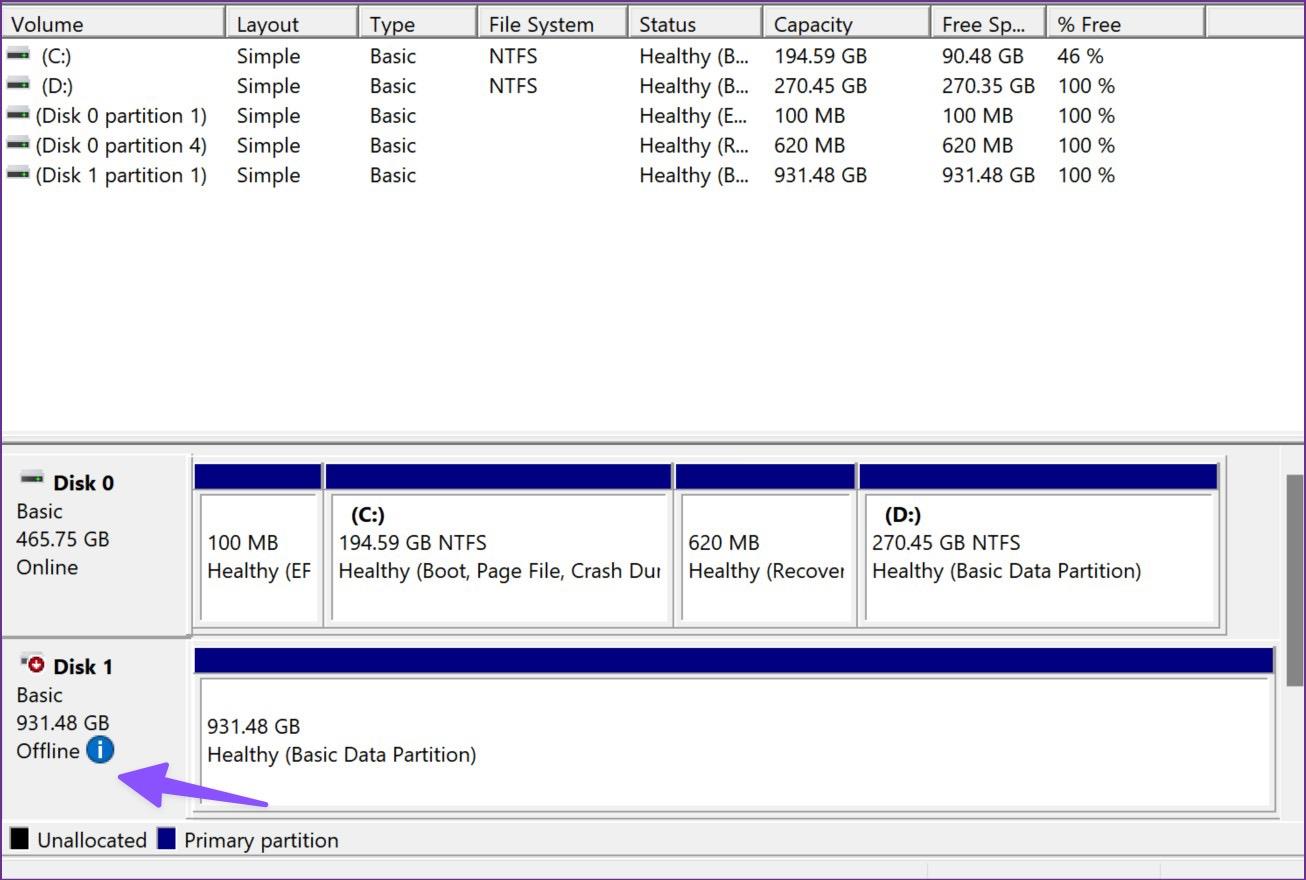The height and width of the screenshot is (880, 1306).
Task: Select the 194.59 GB NTFS (C:) partition block
Action: tap(499, 557)
